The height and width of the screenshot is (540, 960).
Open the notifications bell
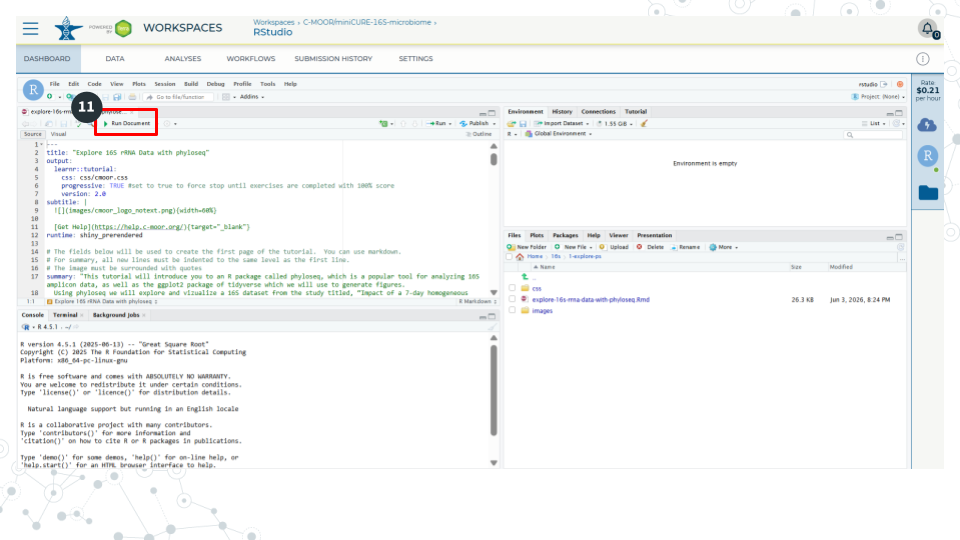coord(928,28)
